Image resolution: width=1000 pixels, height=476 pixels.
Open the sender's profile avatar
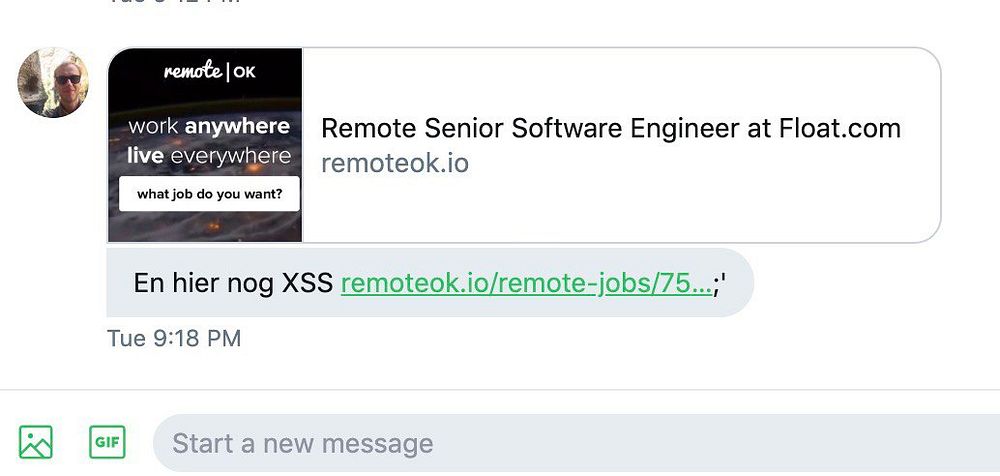click(x=54, y=82)
